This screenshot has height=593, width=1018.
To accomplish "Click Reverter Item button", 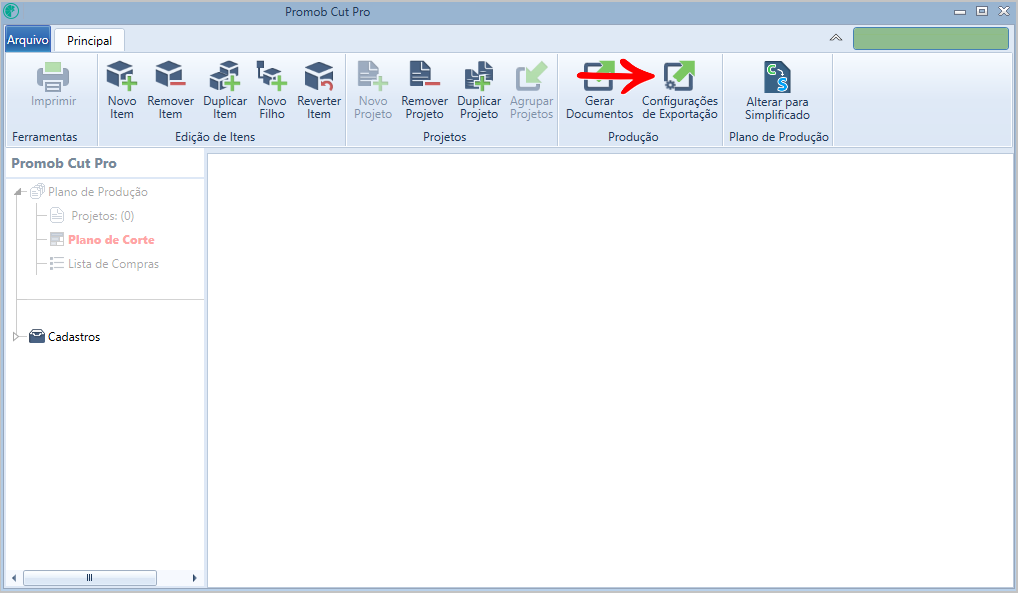I will [319, 90].
